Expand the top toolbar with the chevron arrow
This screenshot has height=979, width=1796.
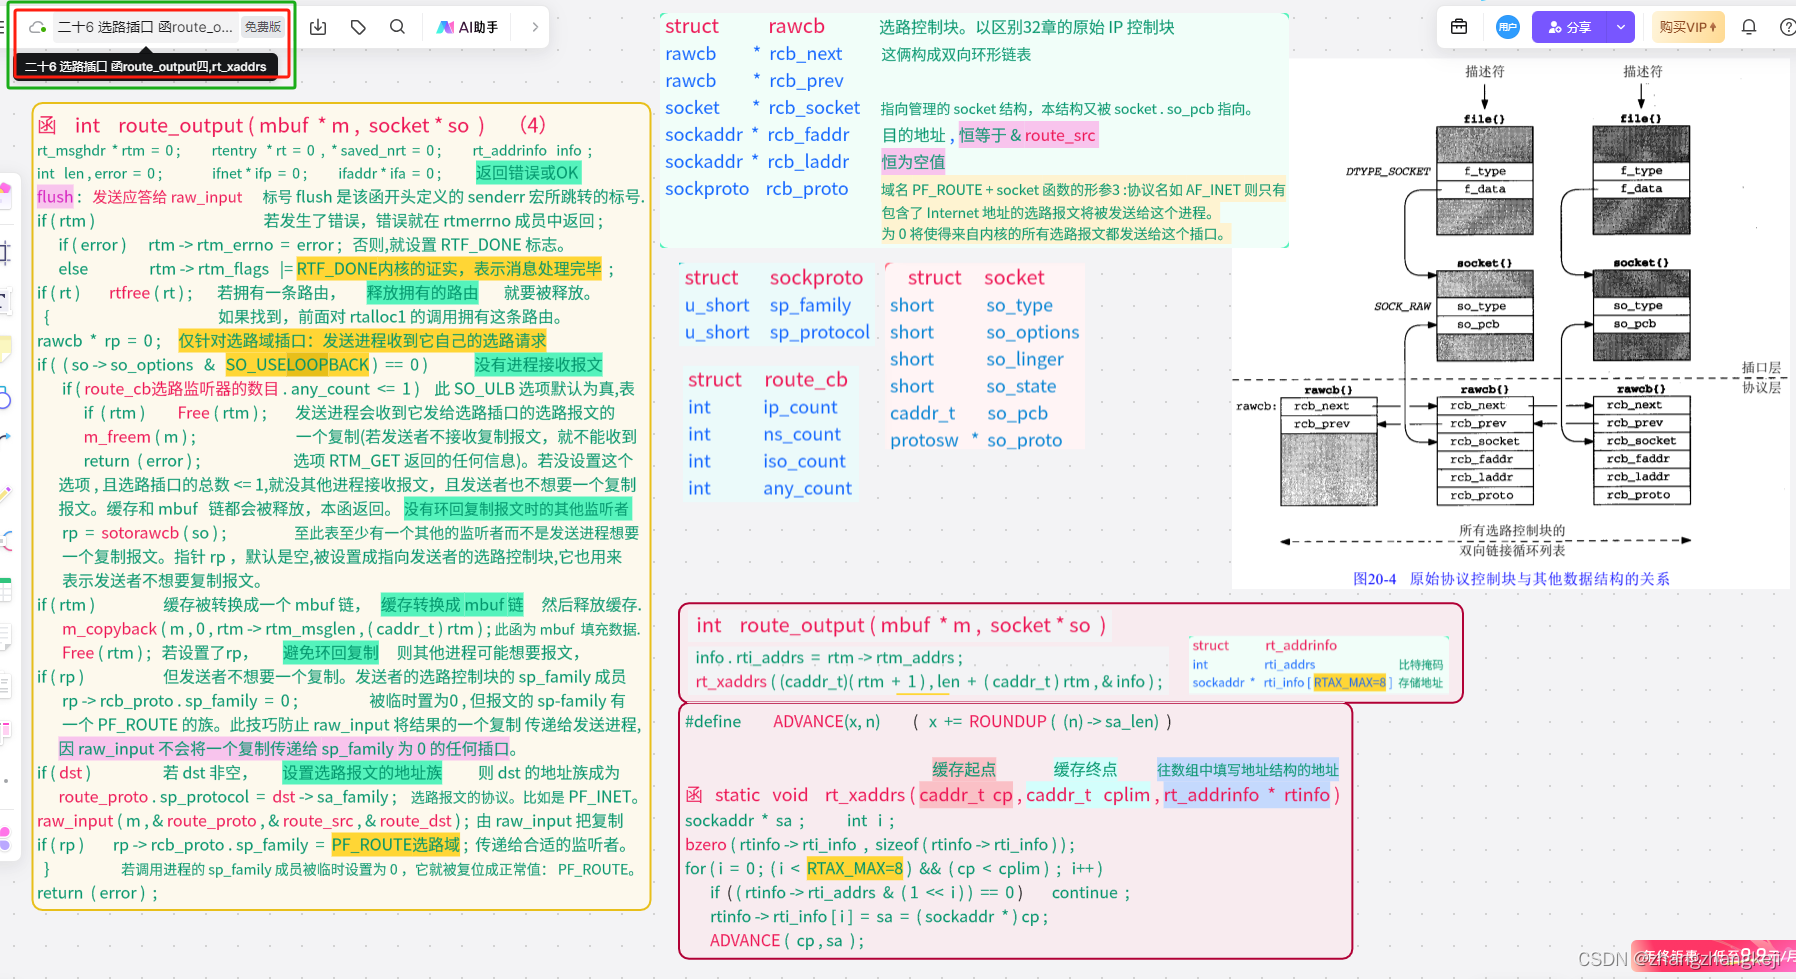[535, 27]
